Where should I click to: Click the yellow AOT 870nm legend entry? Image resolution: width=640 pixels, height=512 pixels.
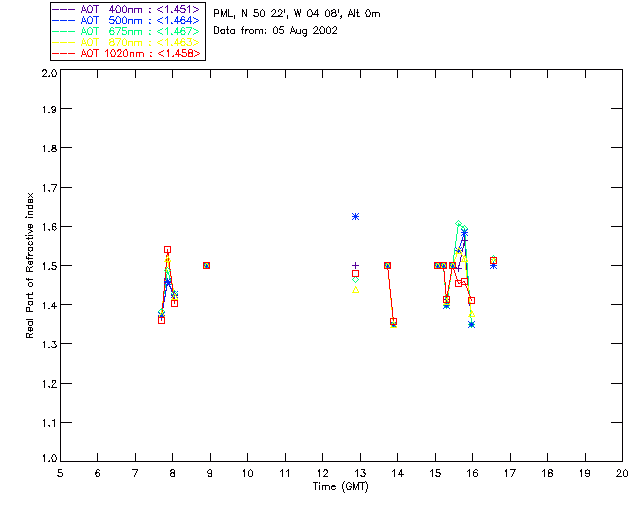tap(126, 42)
